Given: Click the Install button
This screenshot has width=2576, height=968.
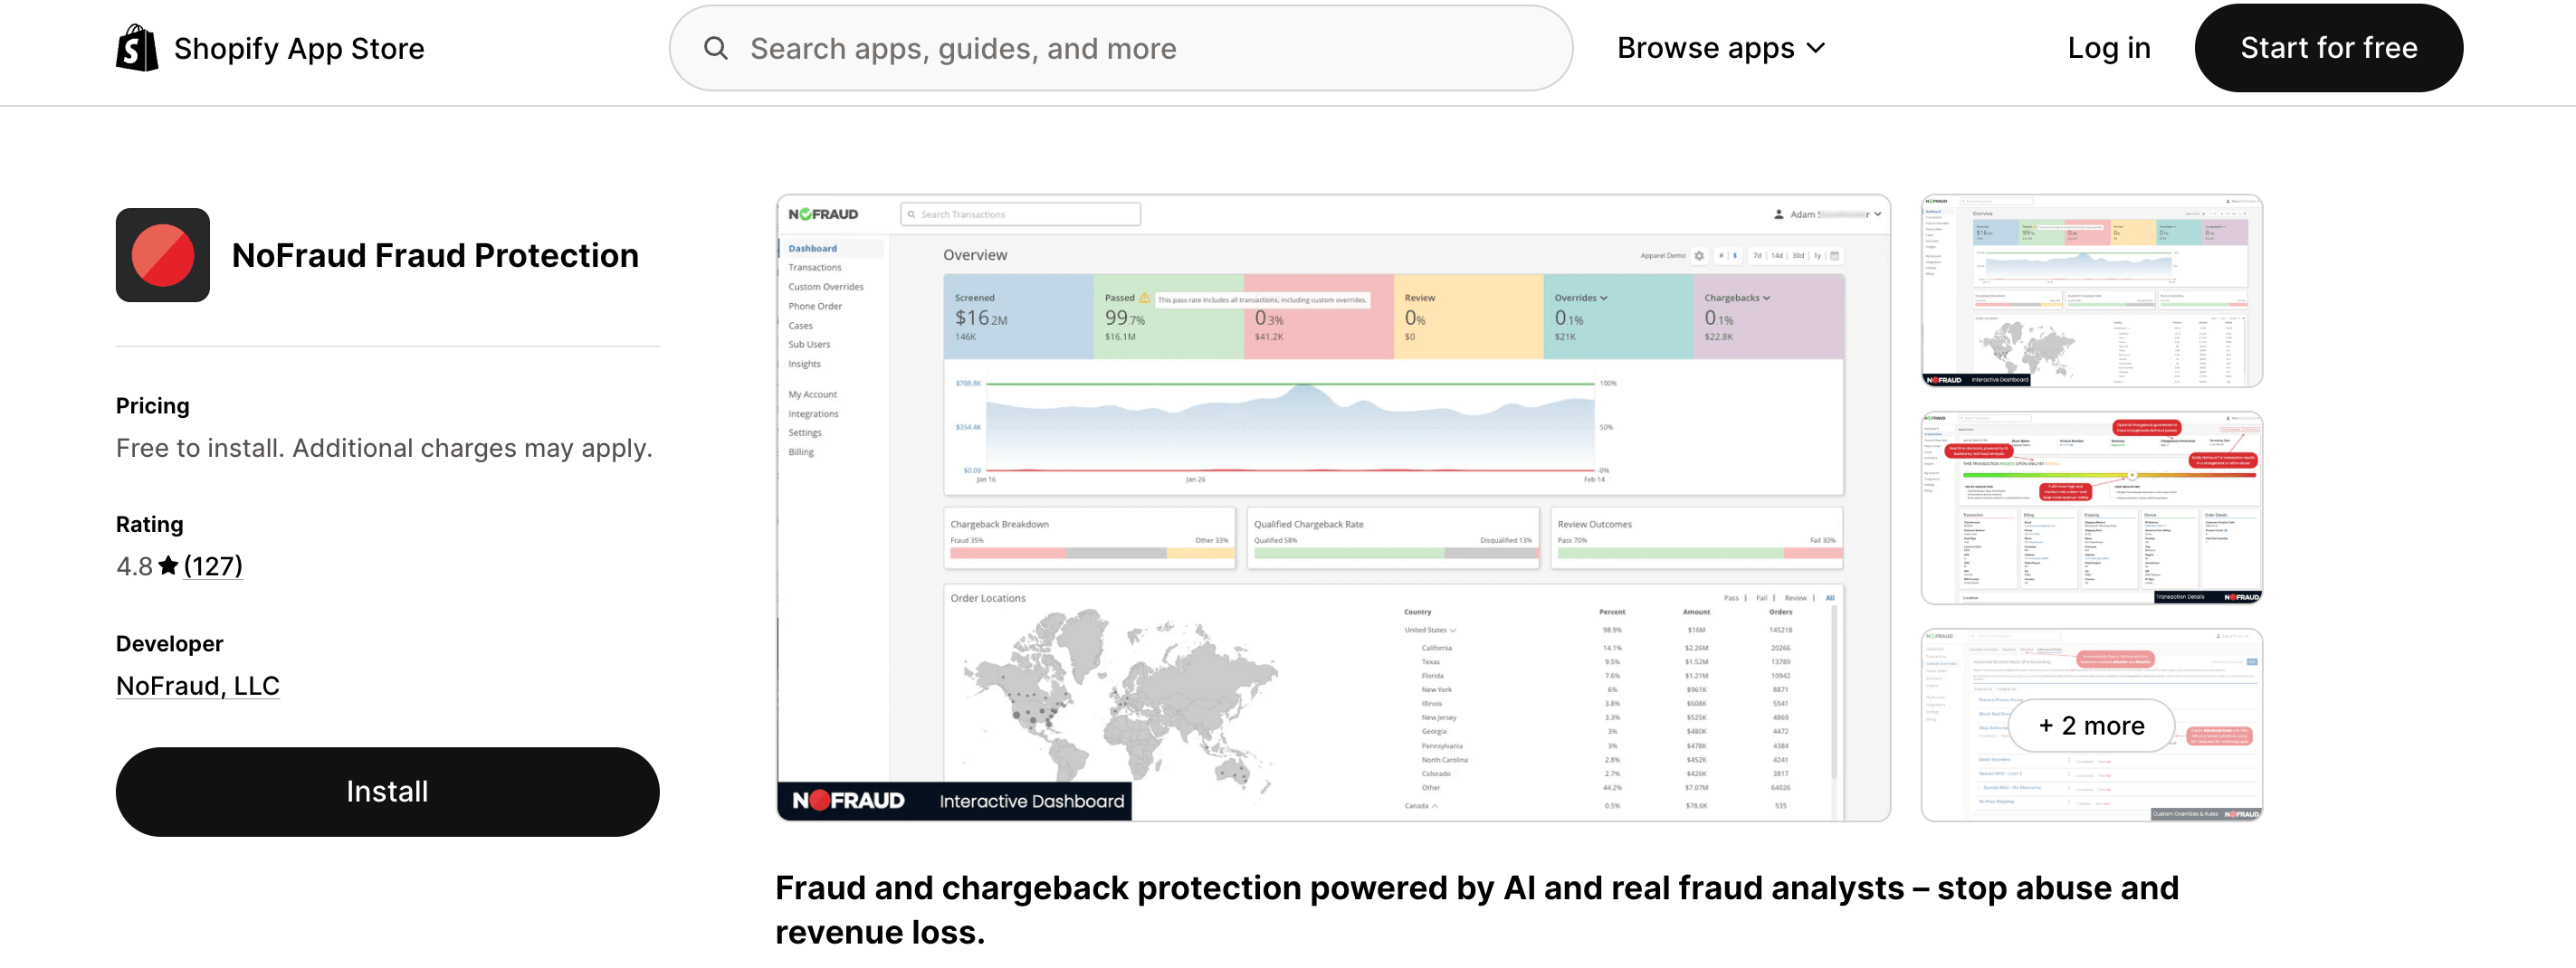Looking at the screenshot, I should point(387,791).
